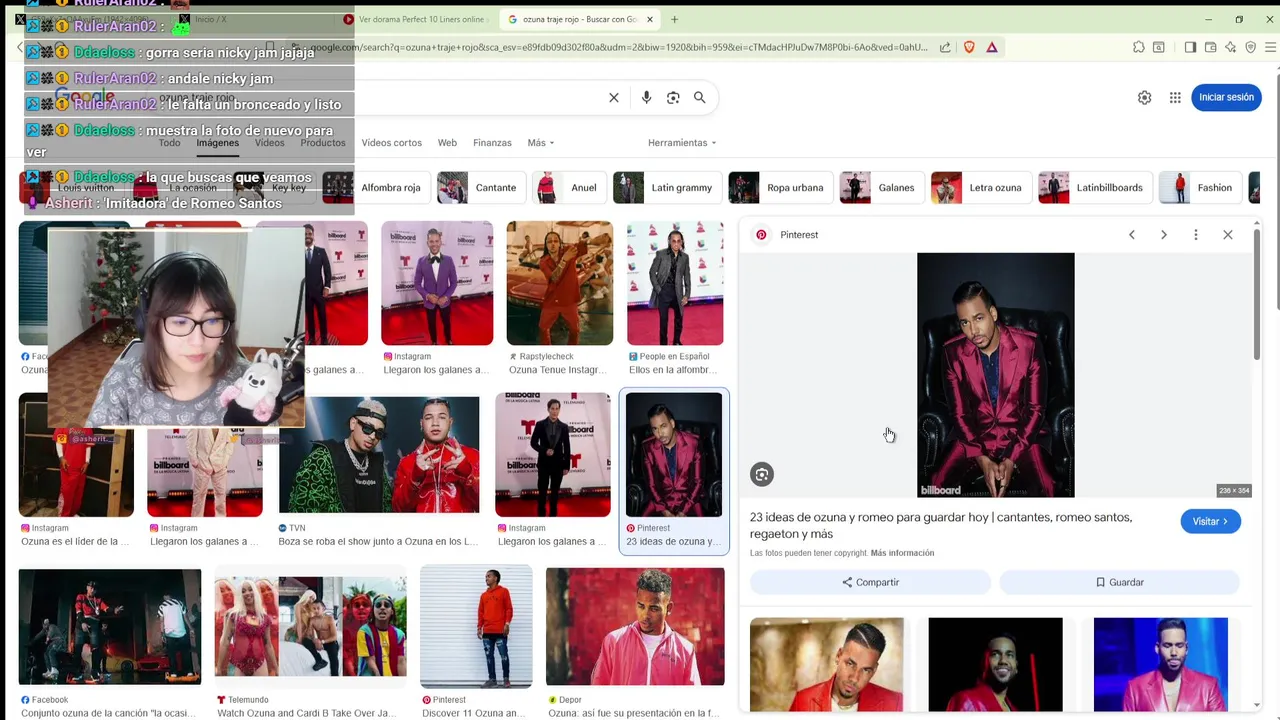1280x720 pixels.
Task: Filter by Latinbillboards chip
Action: pyautogui.click(x=1094, y=188)
